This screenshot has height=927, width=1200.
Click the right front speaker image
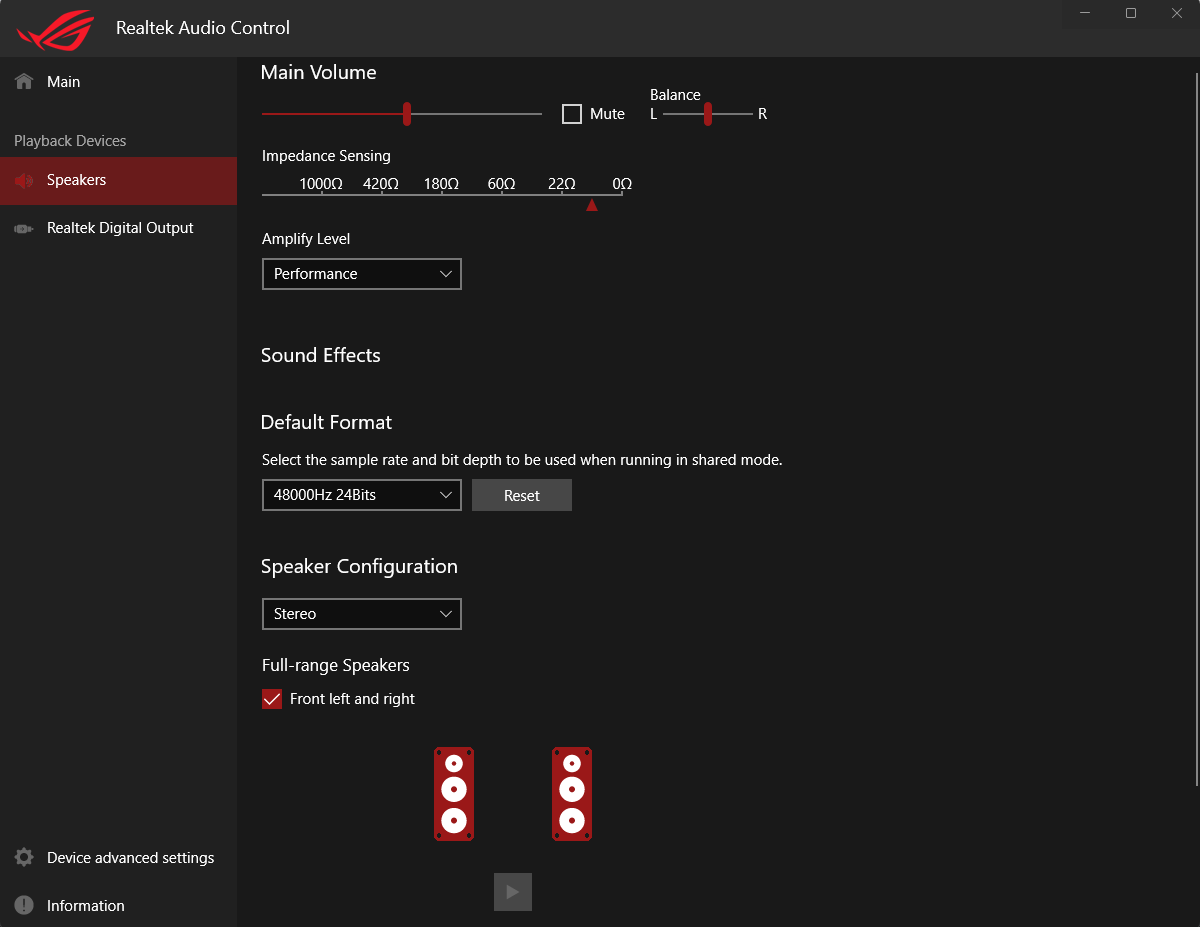(x=572, y=794)
